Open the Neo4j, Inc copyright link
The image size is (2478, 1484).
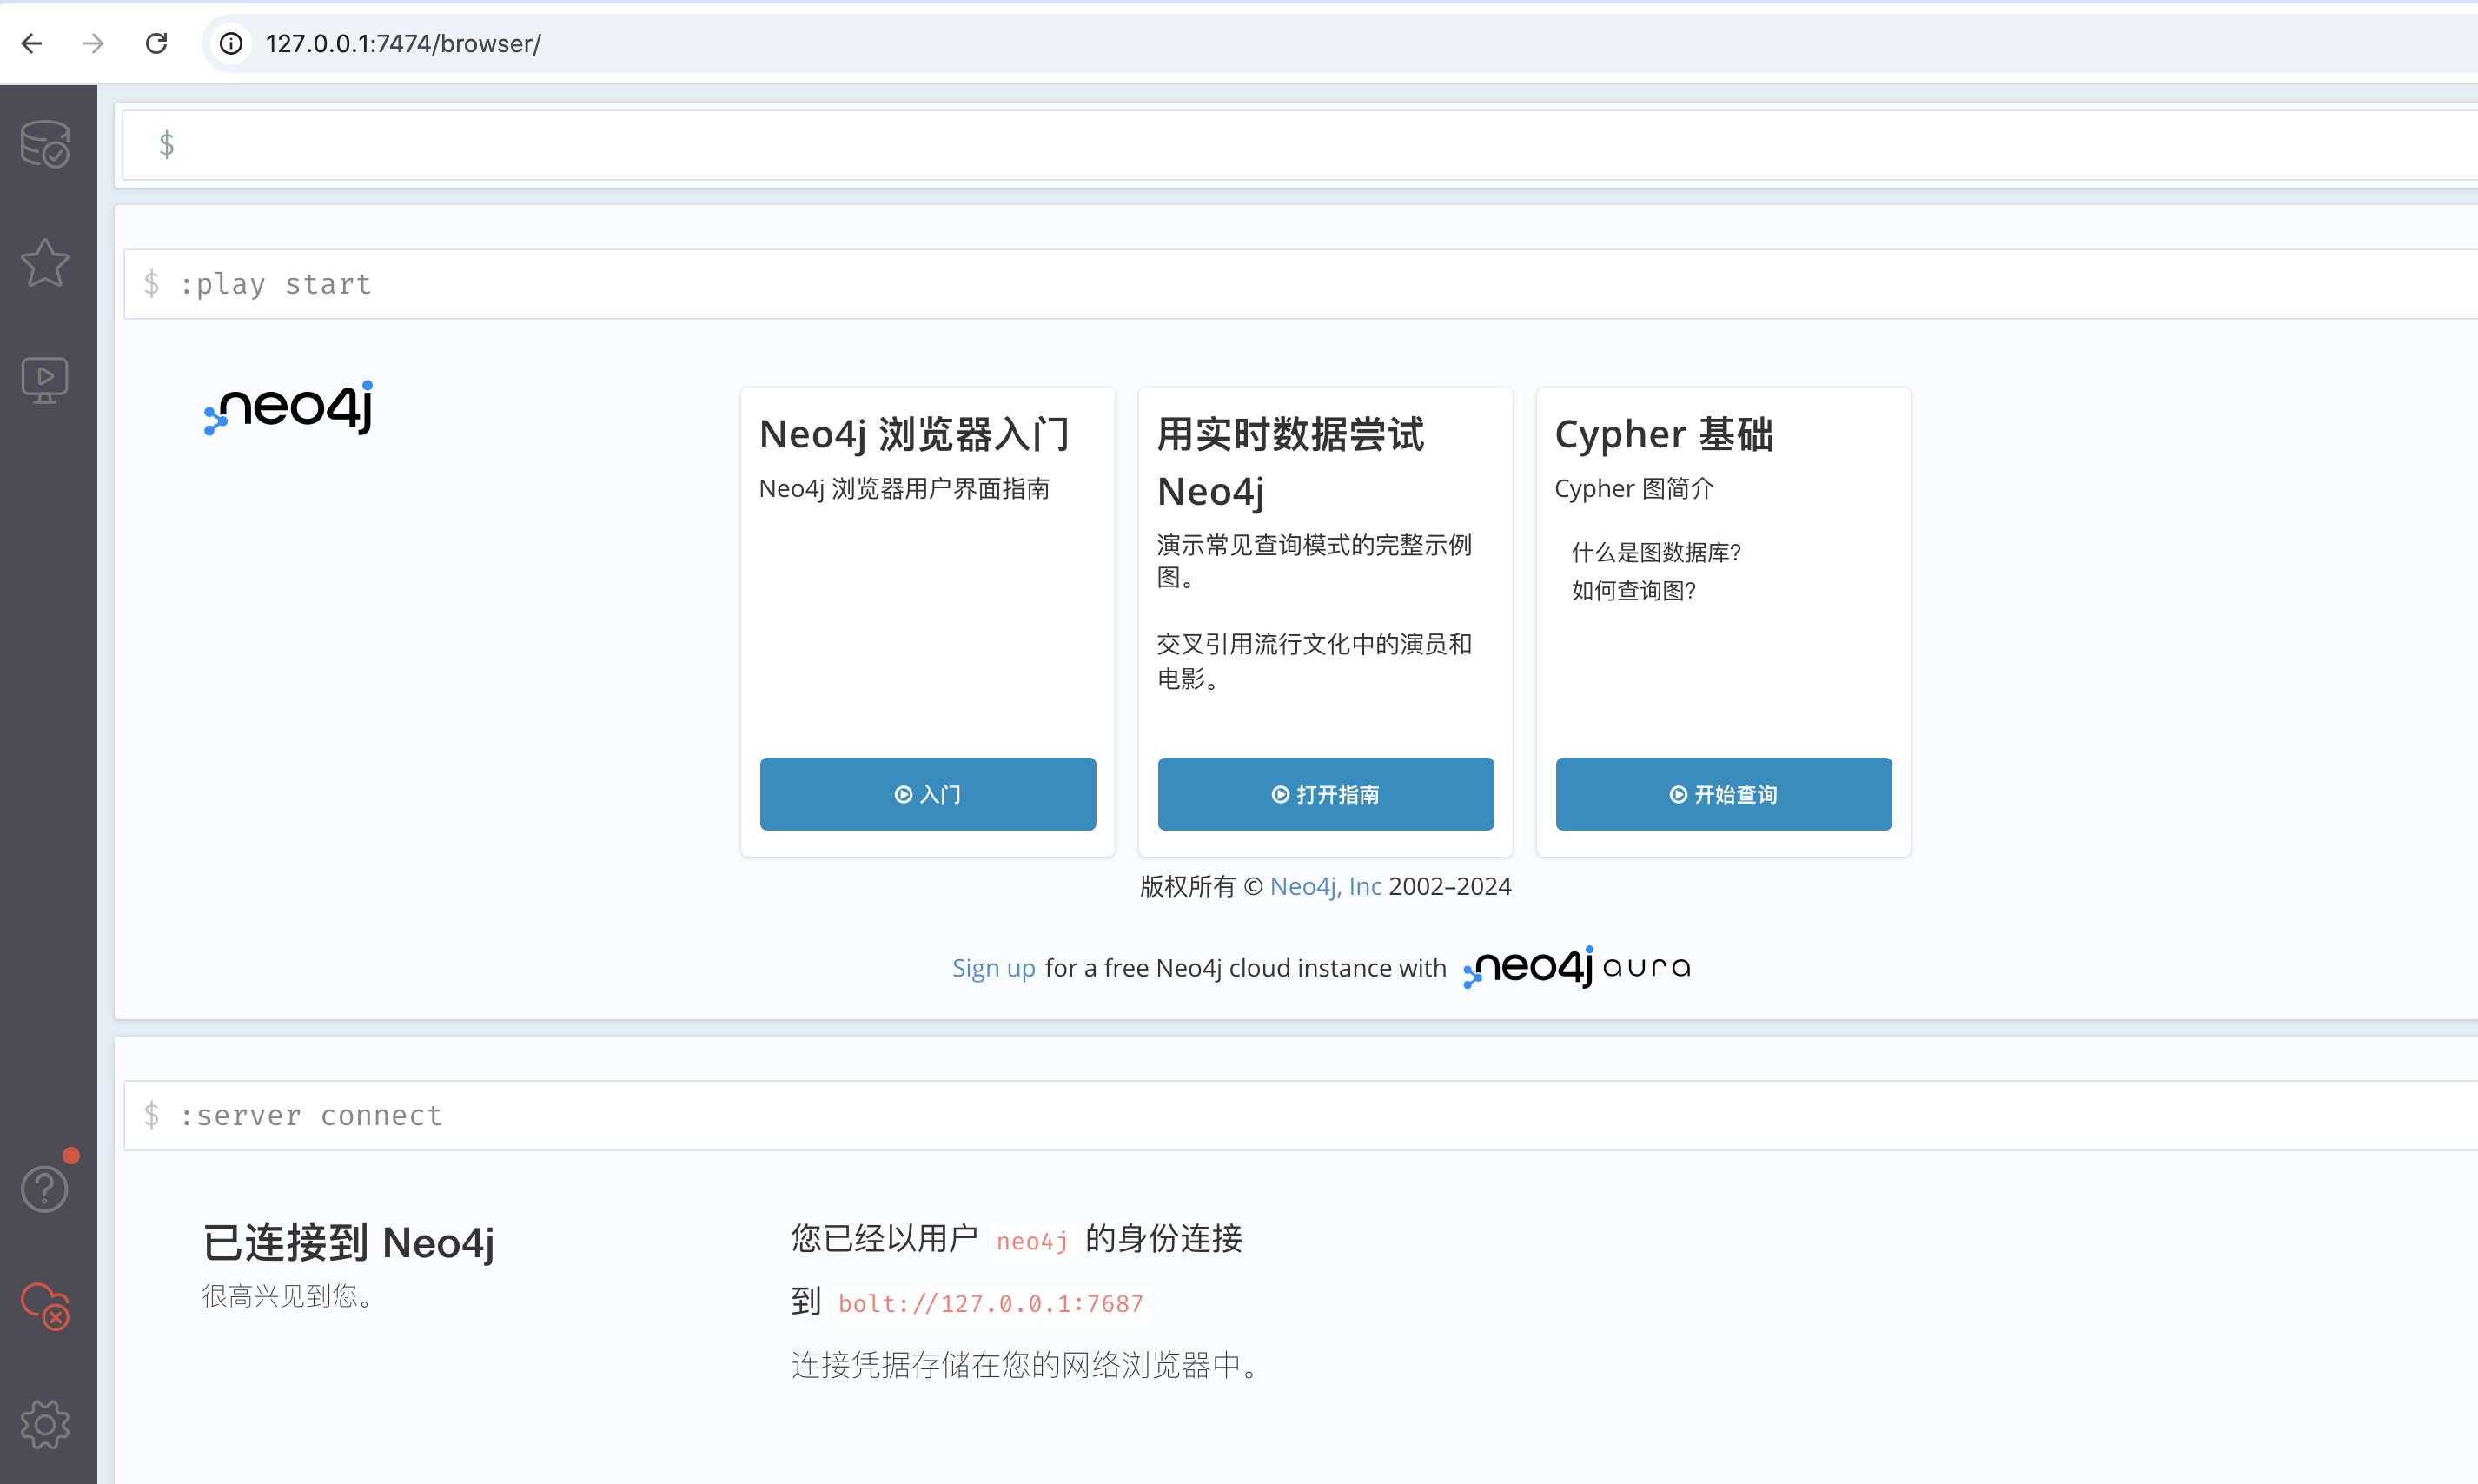(1325, 886)
